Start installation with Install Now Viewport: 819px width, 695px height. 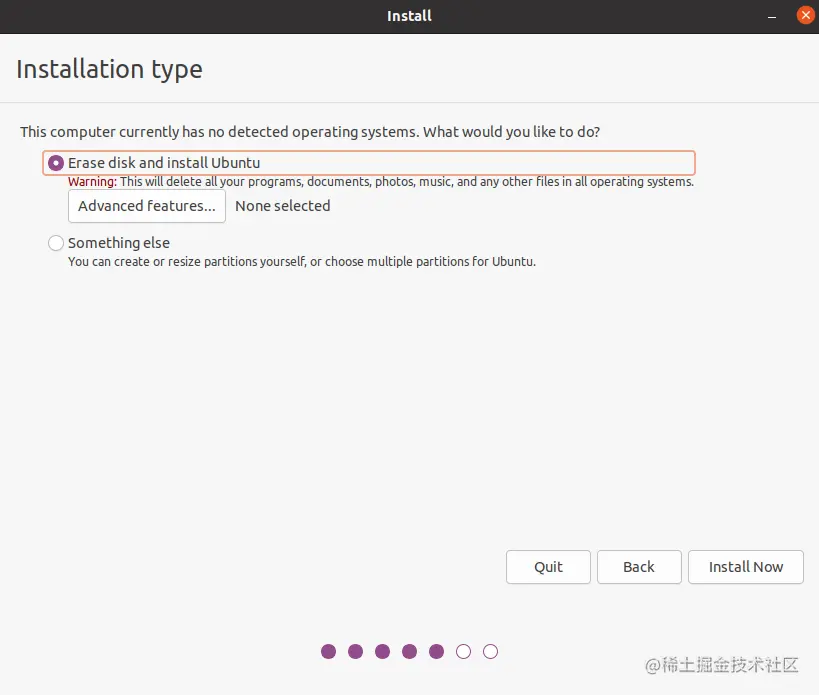coord(745,567)
